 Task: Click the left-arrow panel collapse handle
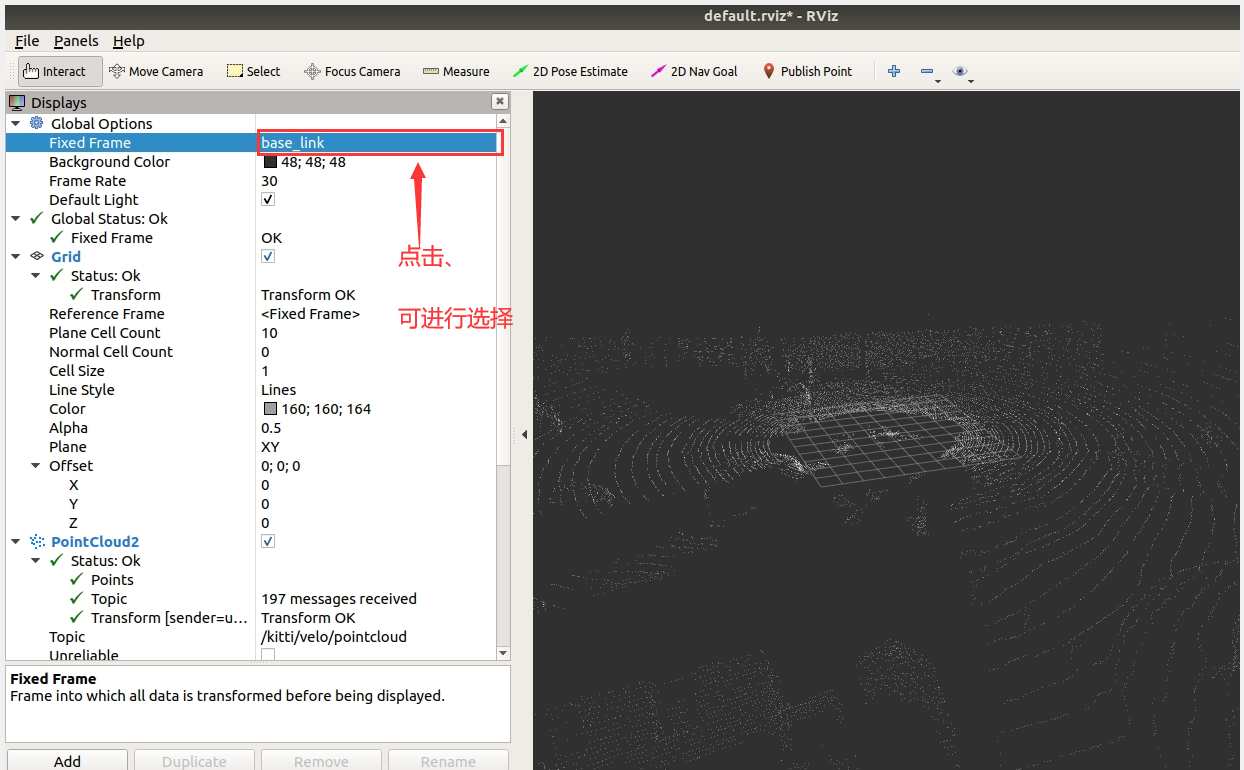[x=523, y=434]
